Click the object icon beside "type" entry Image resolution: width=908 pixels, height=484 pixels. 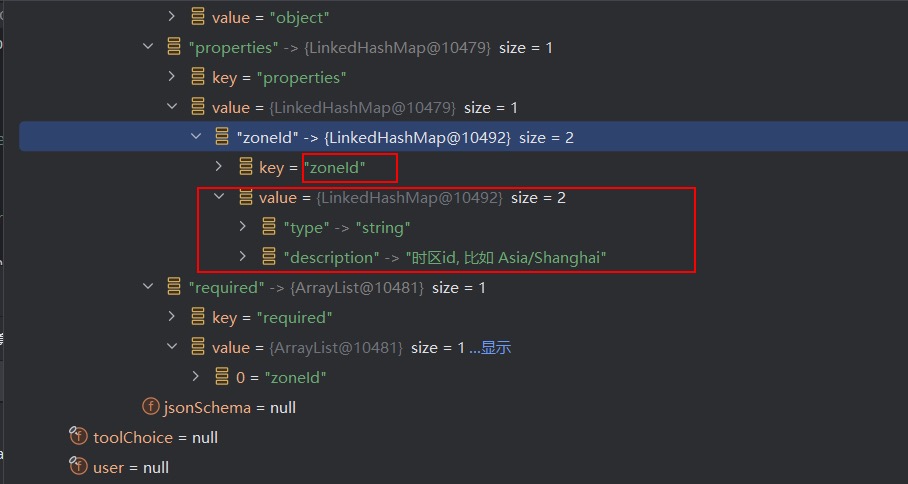coord(269,228)
